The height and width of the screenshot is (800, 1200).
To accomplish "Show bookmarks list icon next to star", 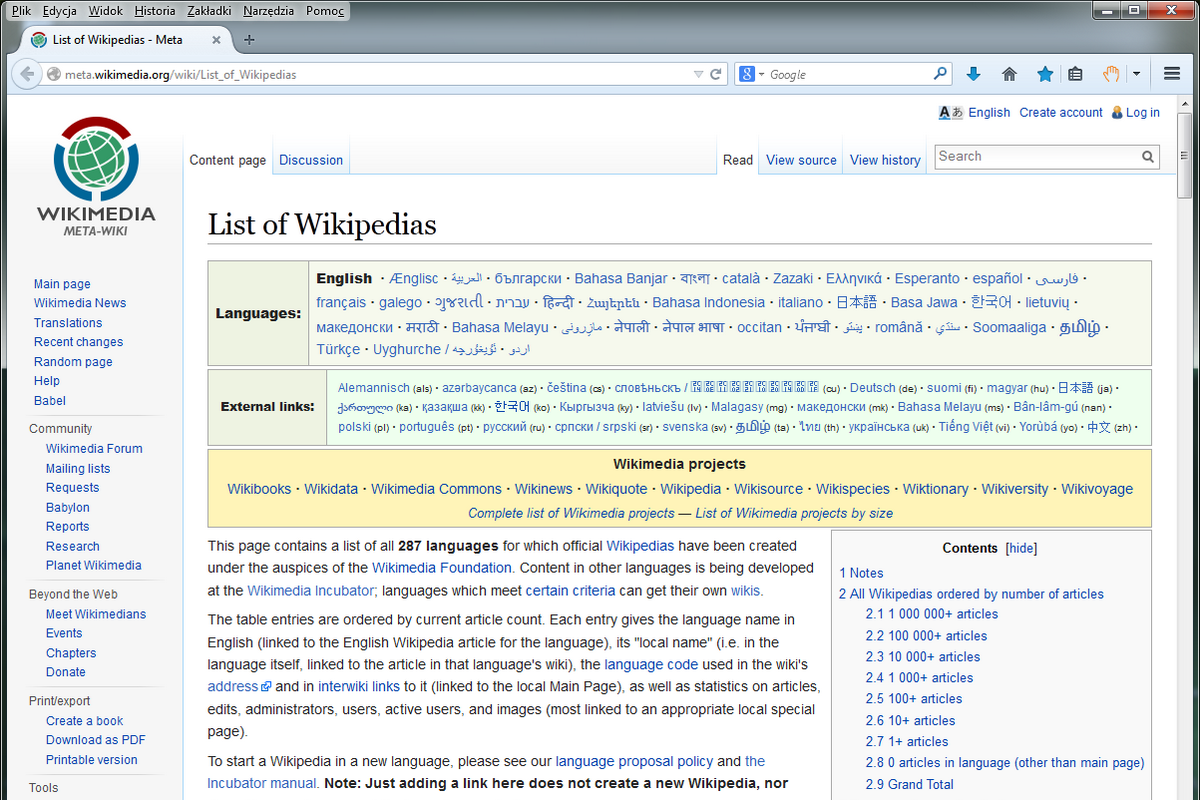I will coord(1075,74).
